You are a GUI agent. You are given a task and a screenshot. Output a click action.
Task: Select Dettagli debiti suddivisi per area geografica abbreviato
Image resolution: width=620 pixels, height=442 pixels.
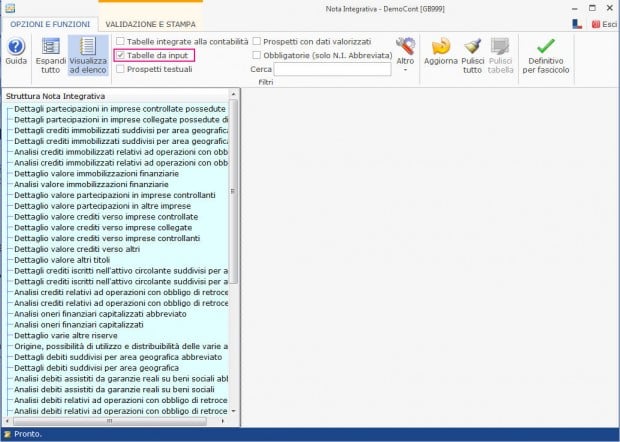tap(118, 357)
